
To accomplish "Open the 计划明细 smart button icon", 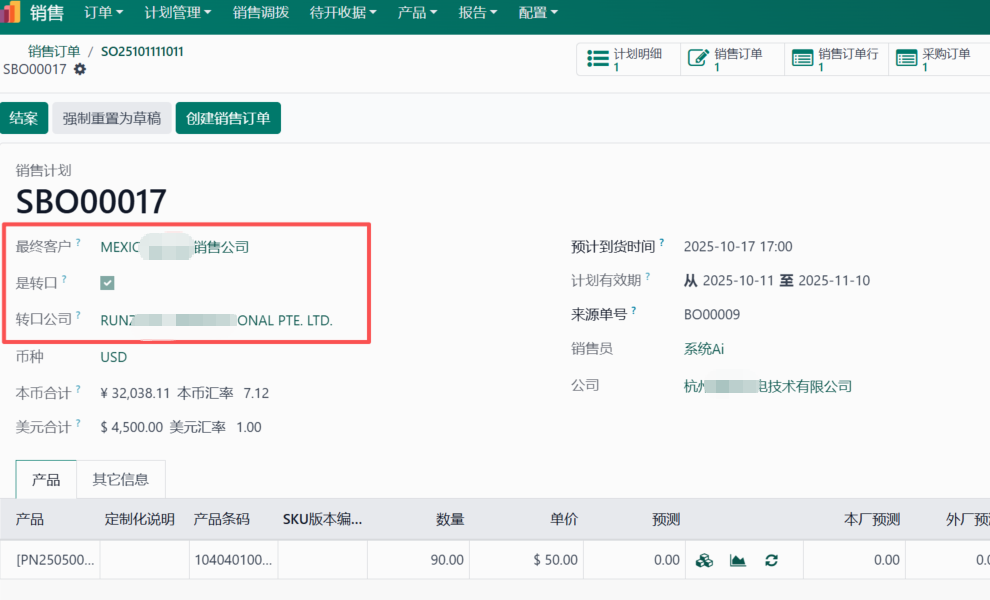I will click(x=597, y=58).
